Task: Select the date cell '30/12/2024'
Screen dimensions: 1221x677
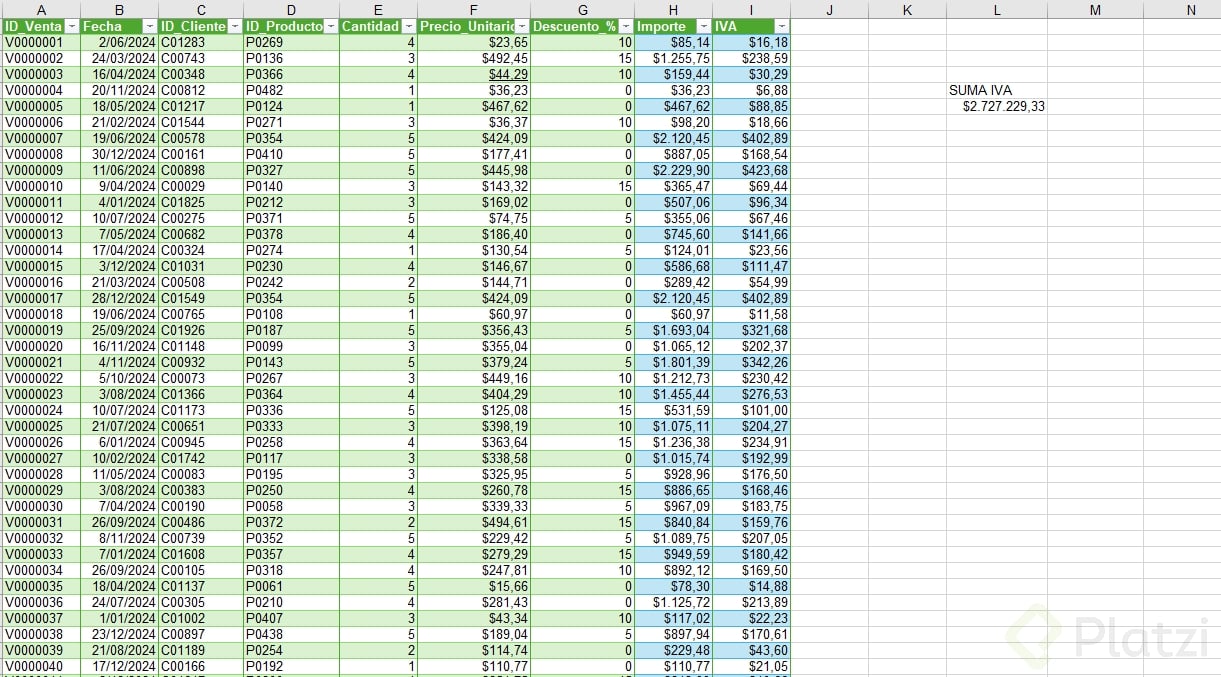Action: click(x=119, y=154)
